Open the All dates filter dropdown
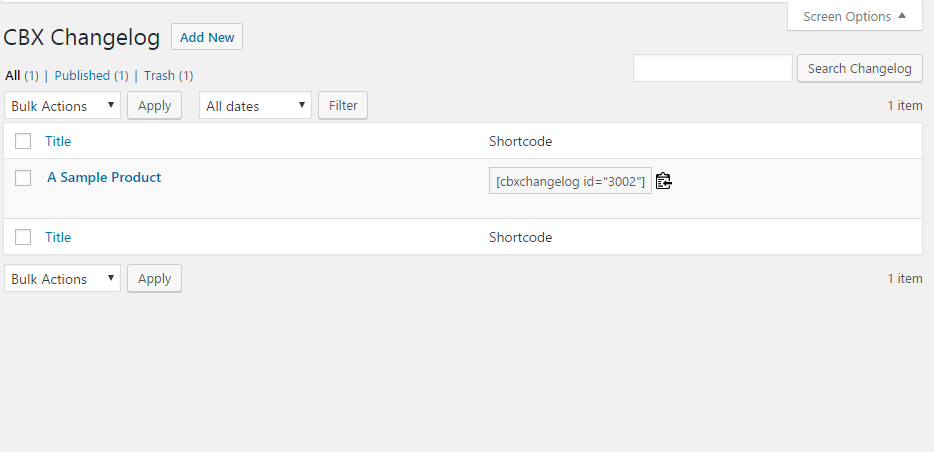This screenshot has height=452, width=934. (x=255, y=106)
